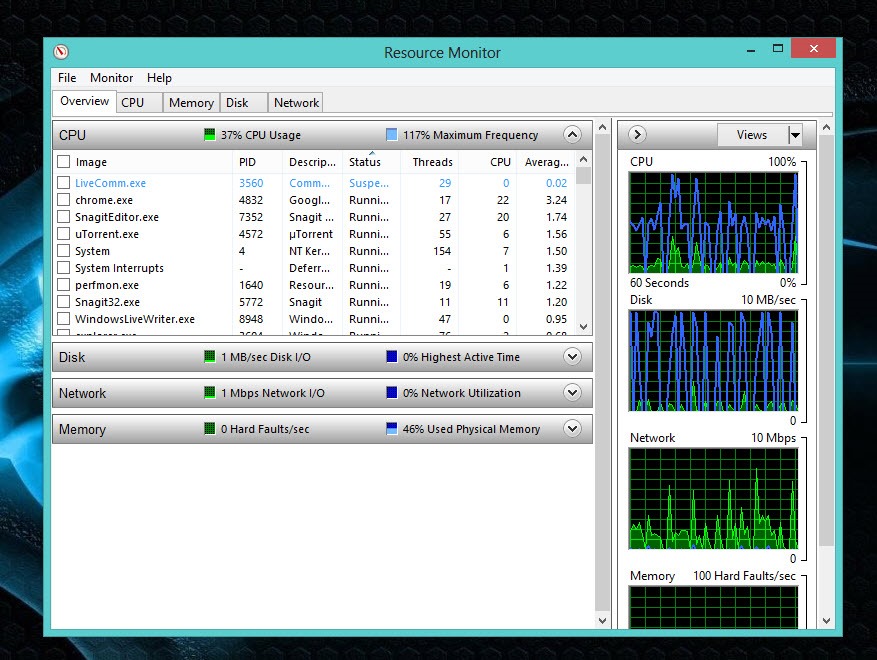The image size is (877, 660).
Task: Click the Disk activity graph
Action: point(713,361)
